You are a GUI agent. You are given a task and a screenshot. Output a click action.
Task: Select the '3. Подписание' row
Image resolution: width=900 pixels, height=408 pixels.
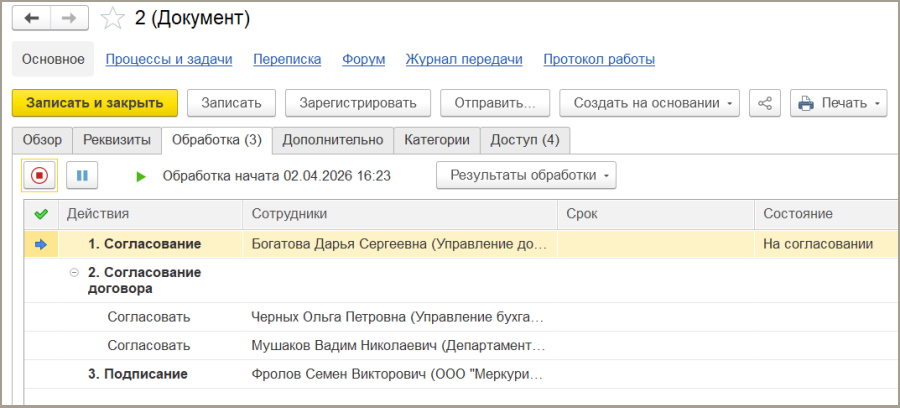(461, 375)
